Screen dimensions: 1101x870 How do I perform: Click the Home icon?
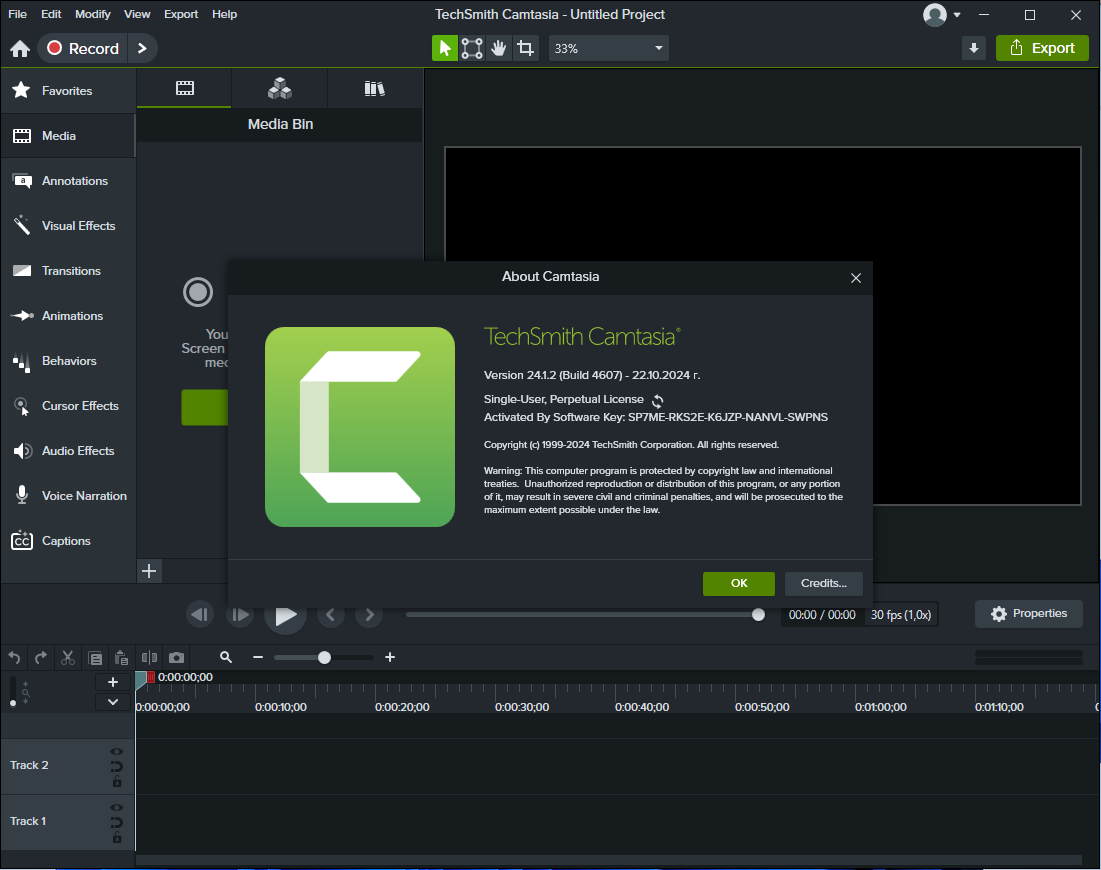20,49
